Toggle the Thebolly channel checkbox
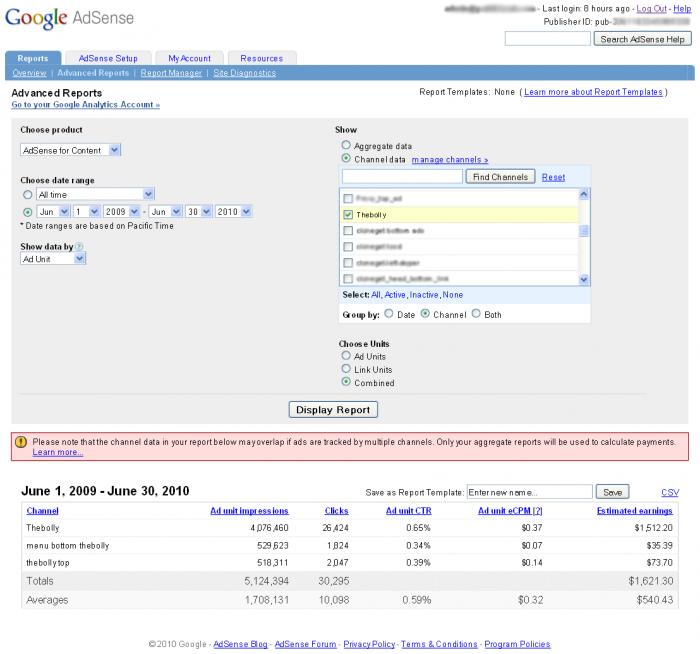The image size is (700, 654). [347, 215]
